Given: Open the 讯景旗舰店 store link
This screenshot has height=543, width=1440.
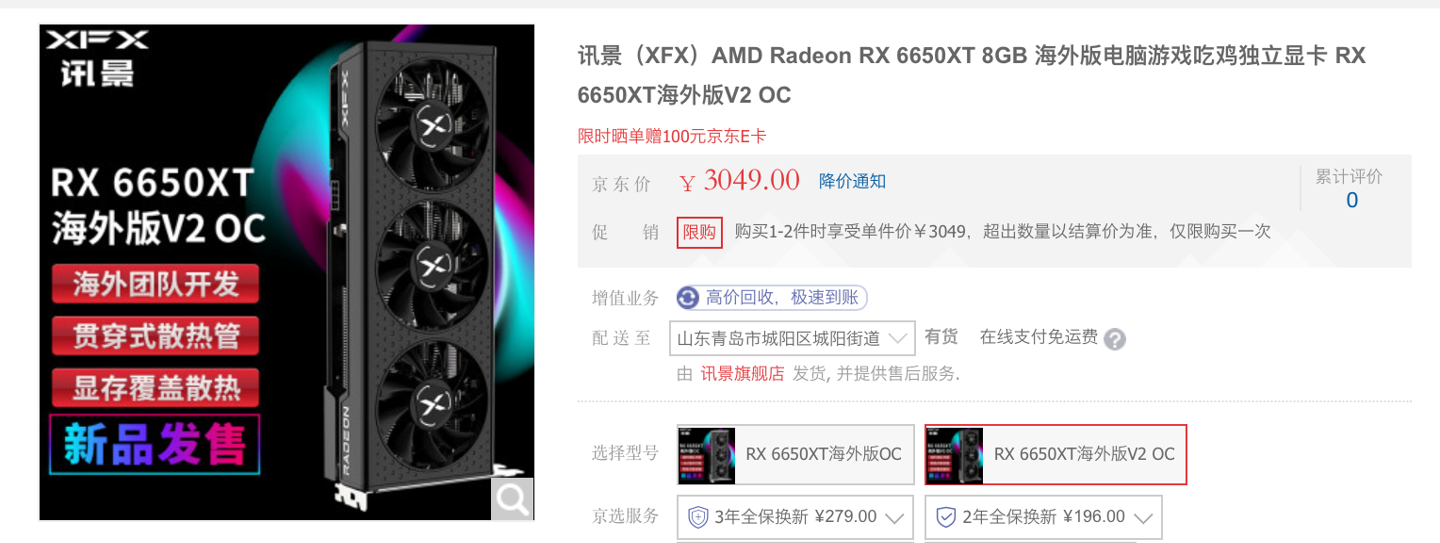Looking at the screenshot, I should (x=742, y=374).
